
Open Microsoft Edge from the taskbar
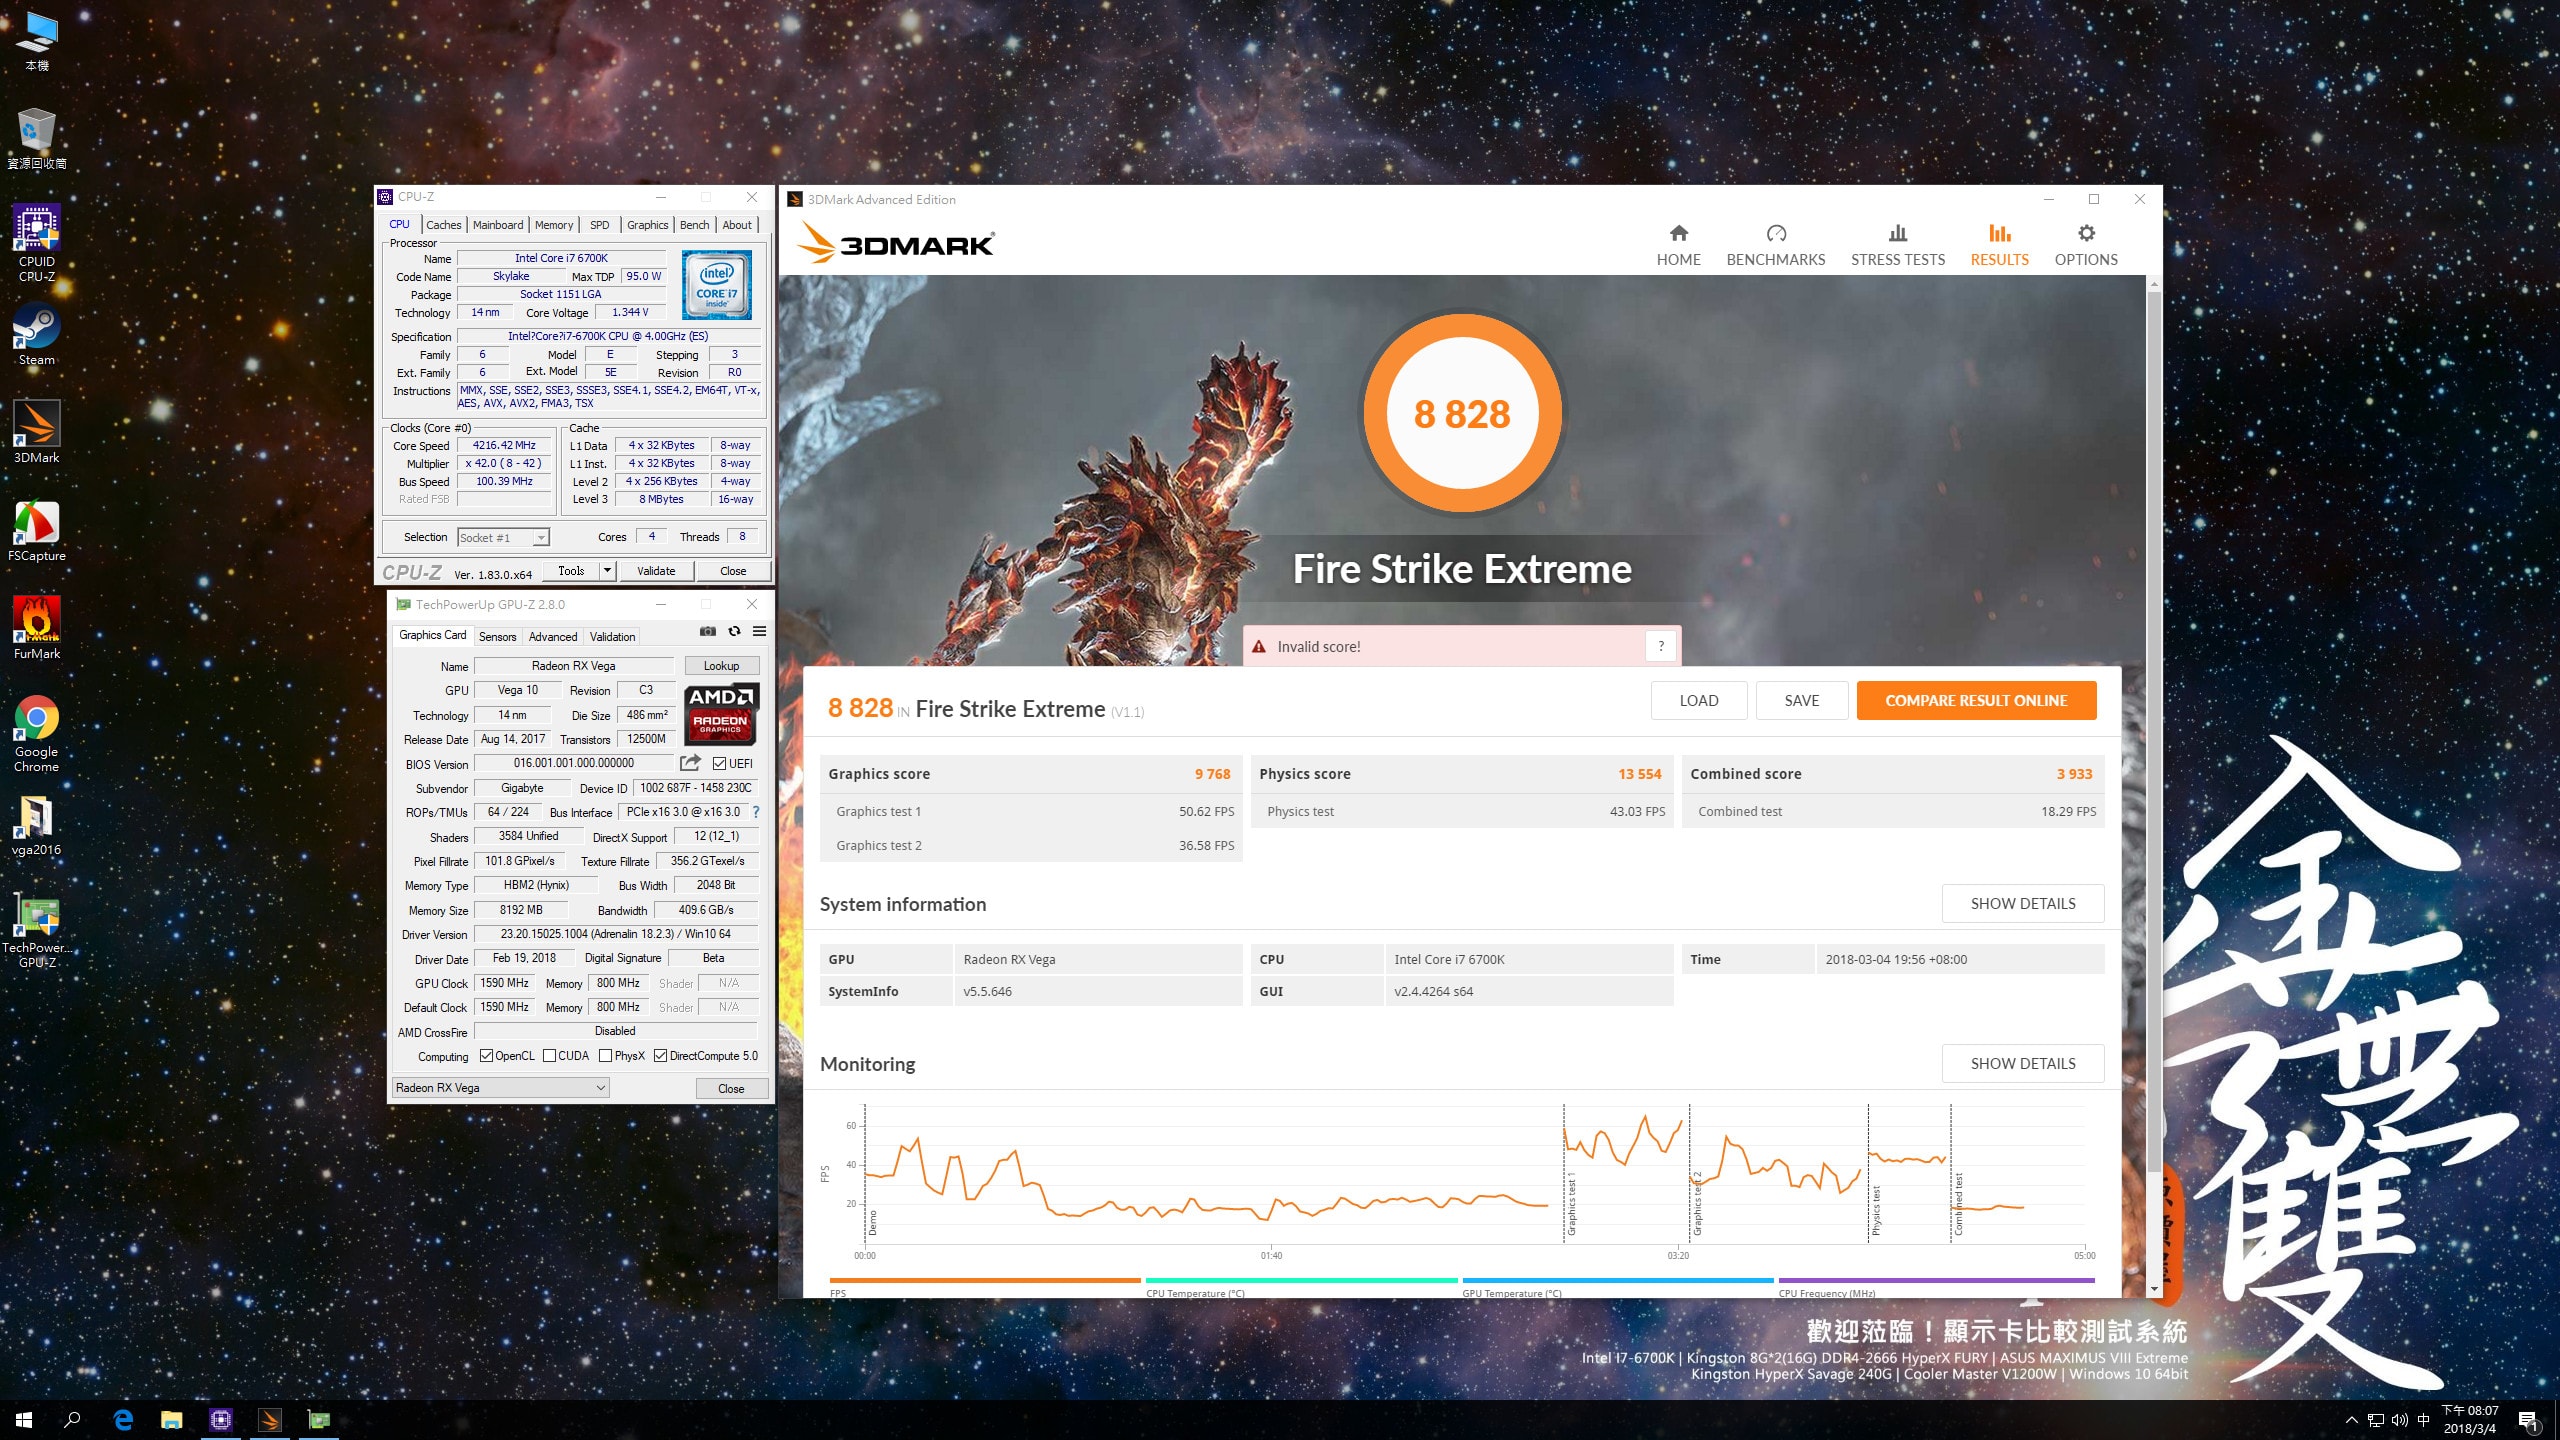point(123,1420)
